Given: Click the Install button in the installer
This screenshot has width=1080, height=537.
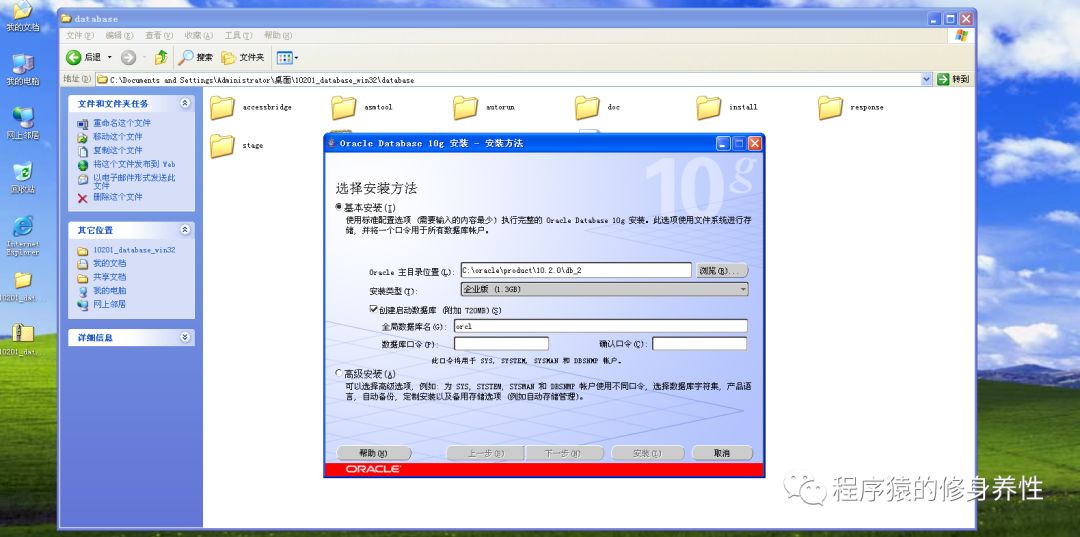Looking at the screenshot, I should click(x=646, y=453).
